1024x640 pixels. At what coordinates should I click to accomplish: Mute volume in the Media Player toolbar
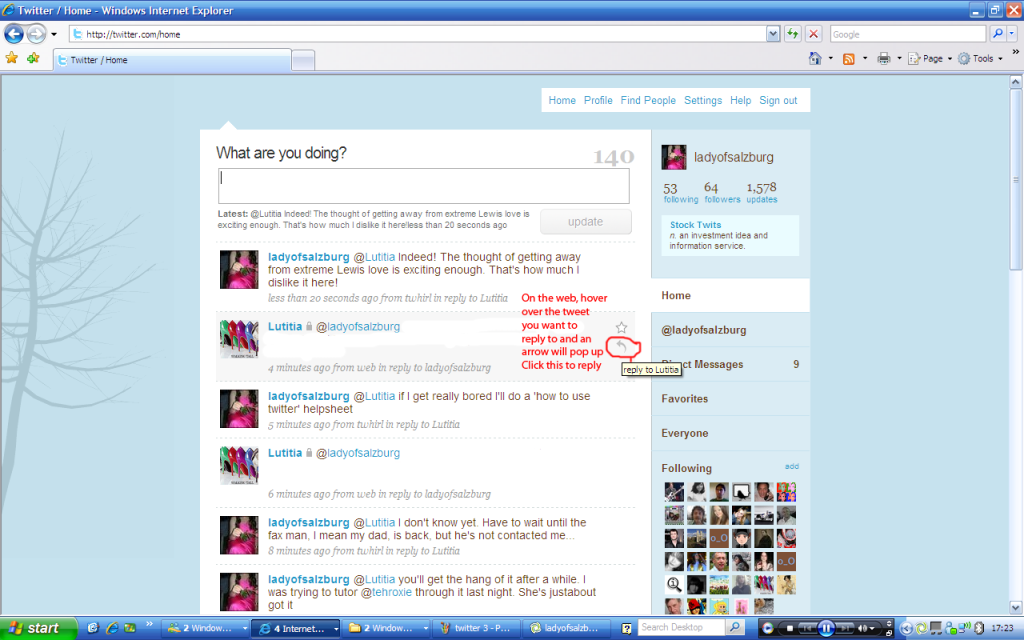[861, 628]
